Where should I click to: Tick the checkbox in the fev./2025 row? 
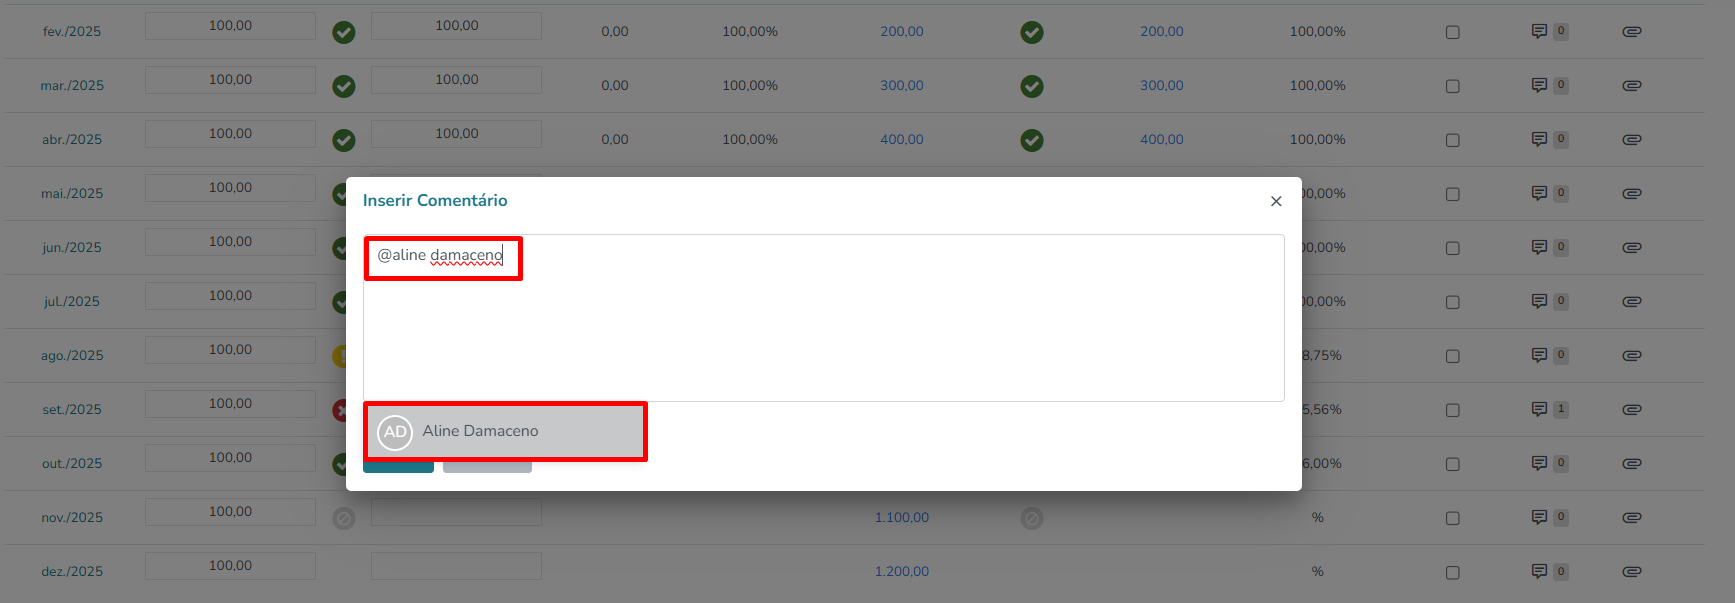pyautogui.click(x=1453, y=32)
